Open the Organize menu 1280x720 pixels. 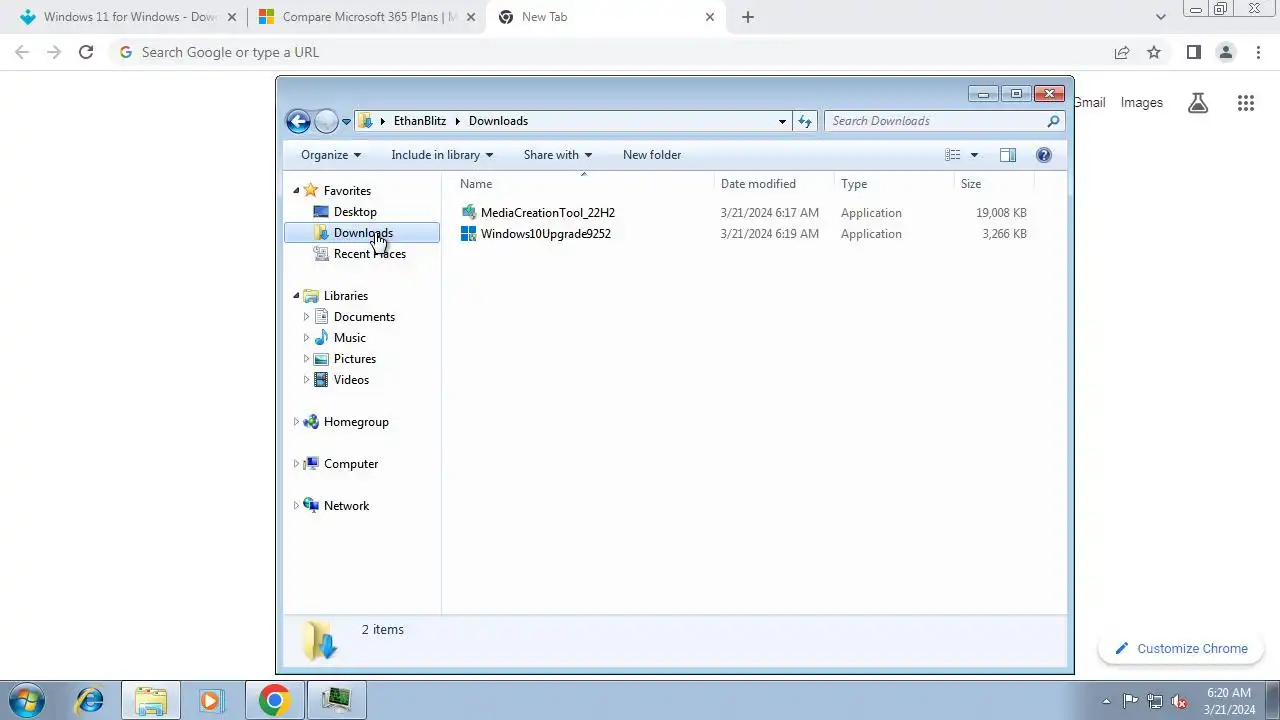coord(331,155)
